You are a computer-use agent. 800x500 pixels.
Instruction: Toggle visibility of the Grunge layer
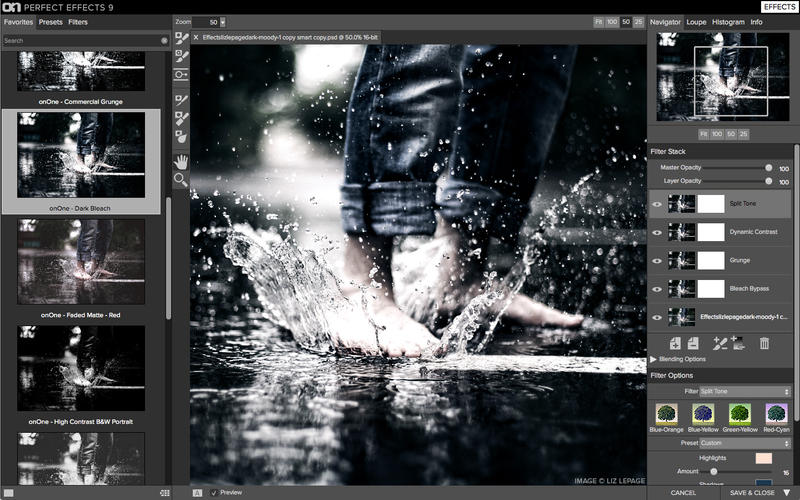[x=657, y=260]
